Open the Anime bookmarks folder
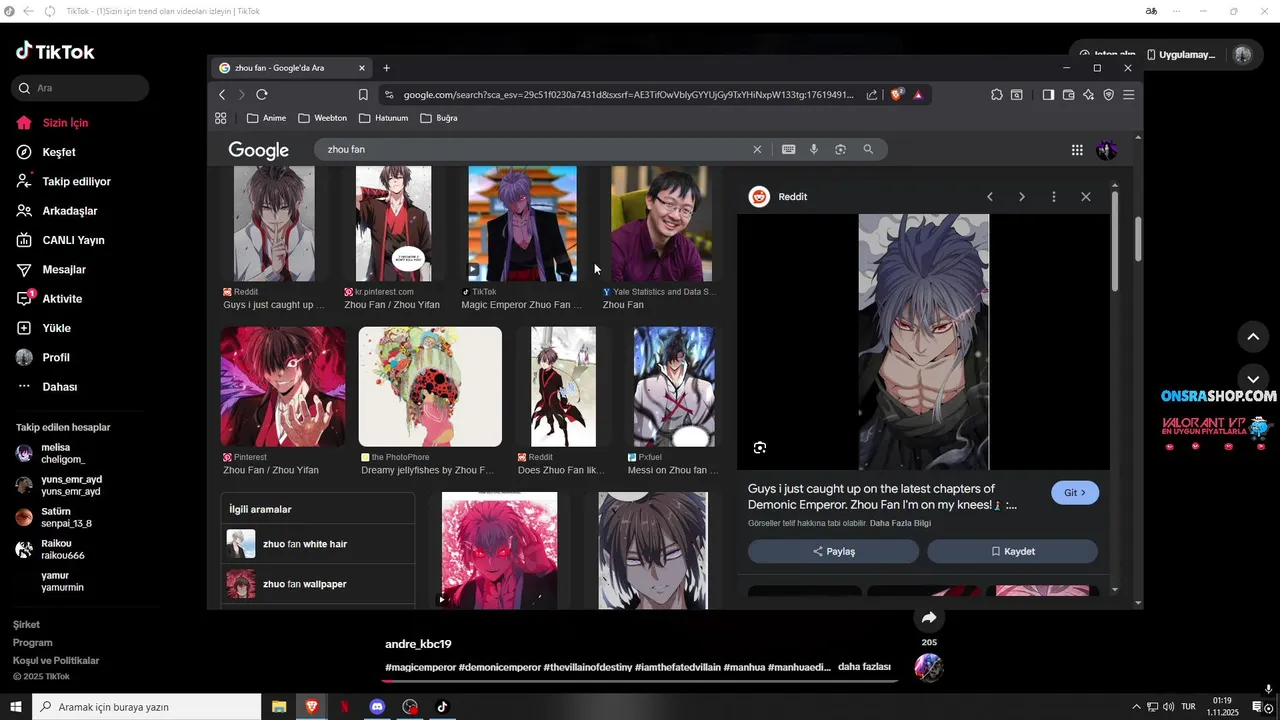The width and height of the screenshot is (1280, 720). [x=266, y=118]
